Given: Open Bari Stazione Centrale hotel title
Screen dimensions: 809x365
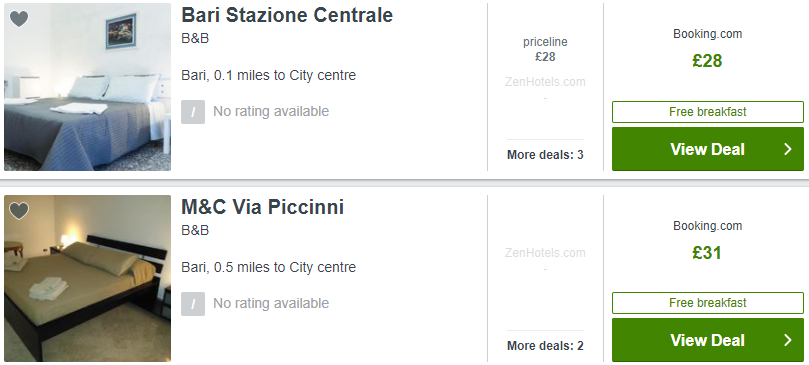Looking at the screenshot, I should pyautogui.click(x=287, y=15).
